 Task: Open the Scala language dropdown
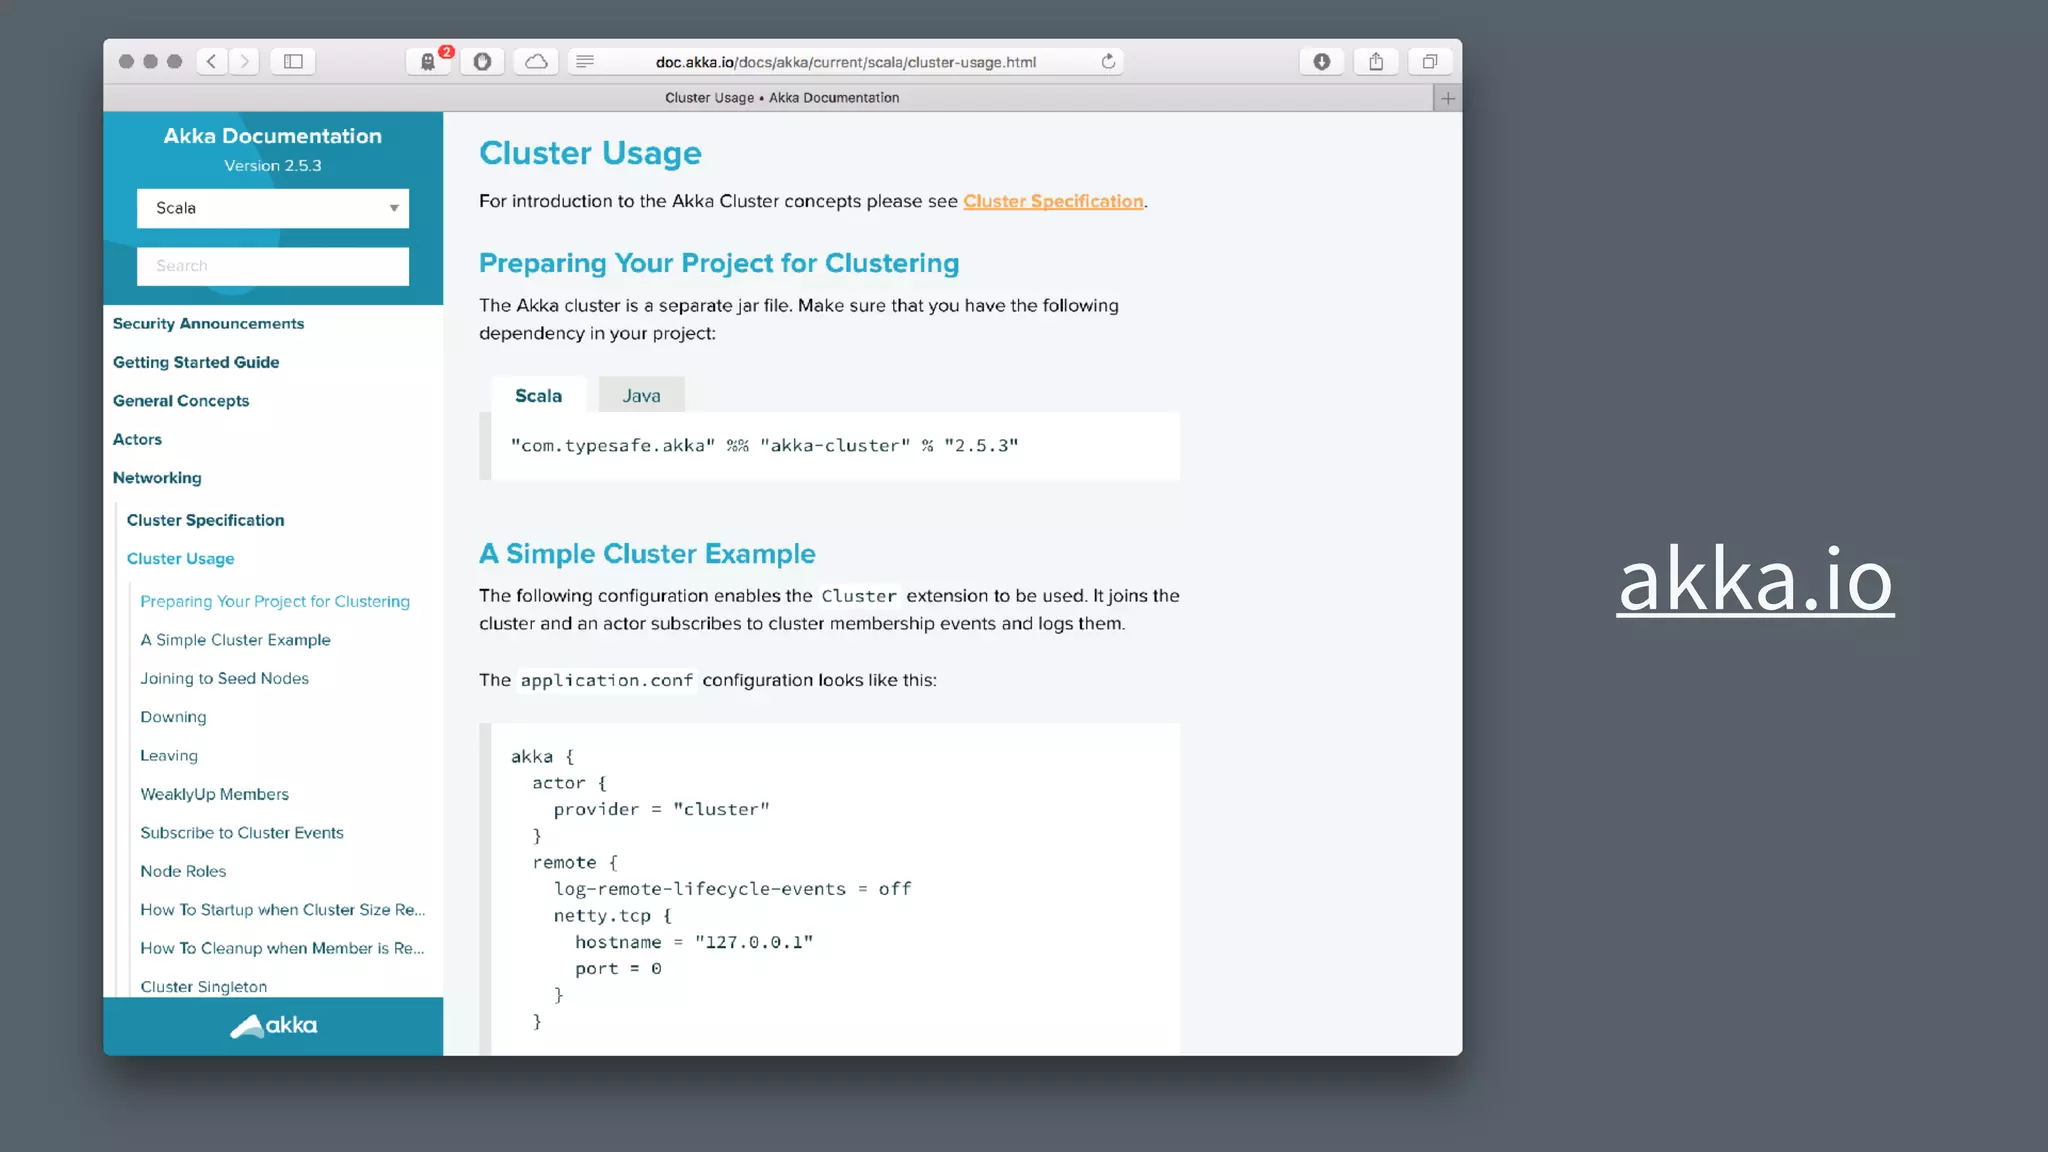[273, 208]
